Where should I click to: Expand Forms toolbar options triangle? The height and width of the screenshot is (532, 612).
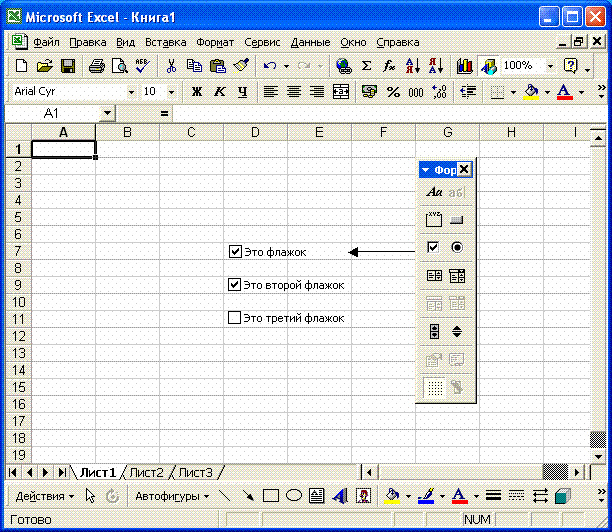coord(426,170)
